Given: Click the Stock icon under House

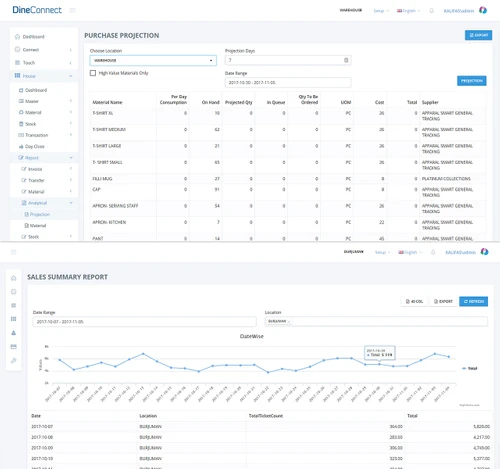Looking at the screenshot, I should point(21,124).
